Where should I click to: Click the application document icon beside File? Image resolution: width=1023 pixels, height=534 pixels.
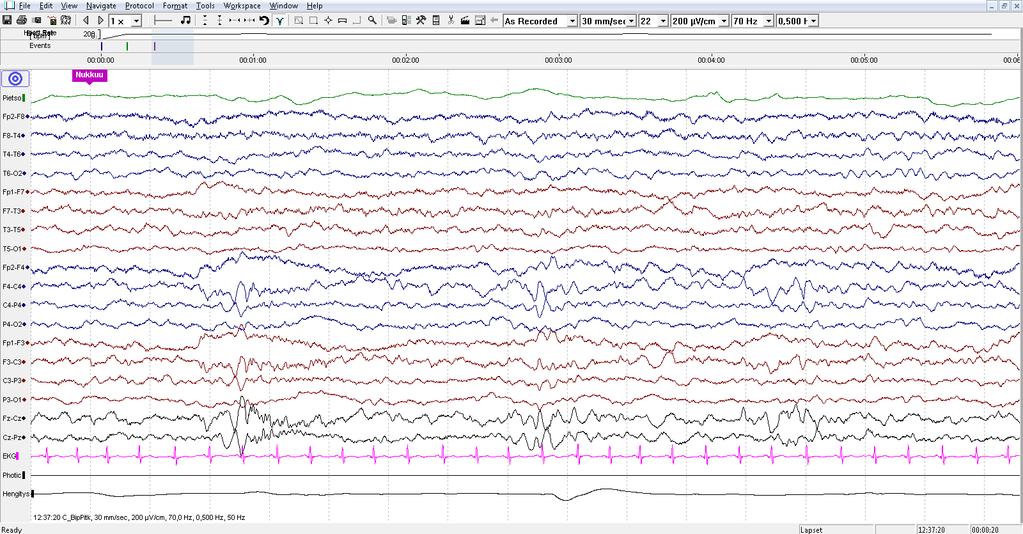[x=9, y=5]
